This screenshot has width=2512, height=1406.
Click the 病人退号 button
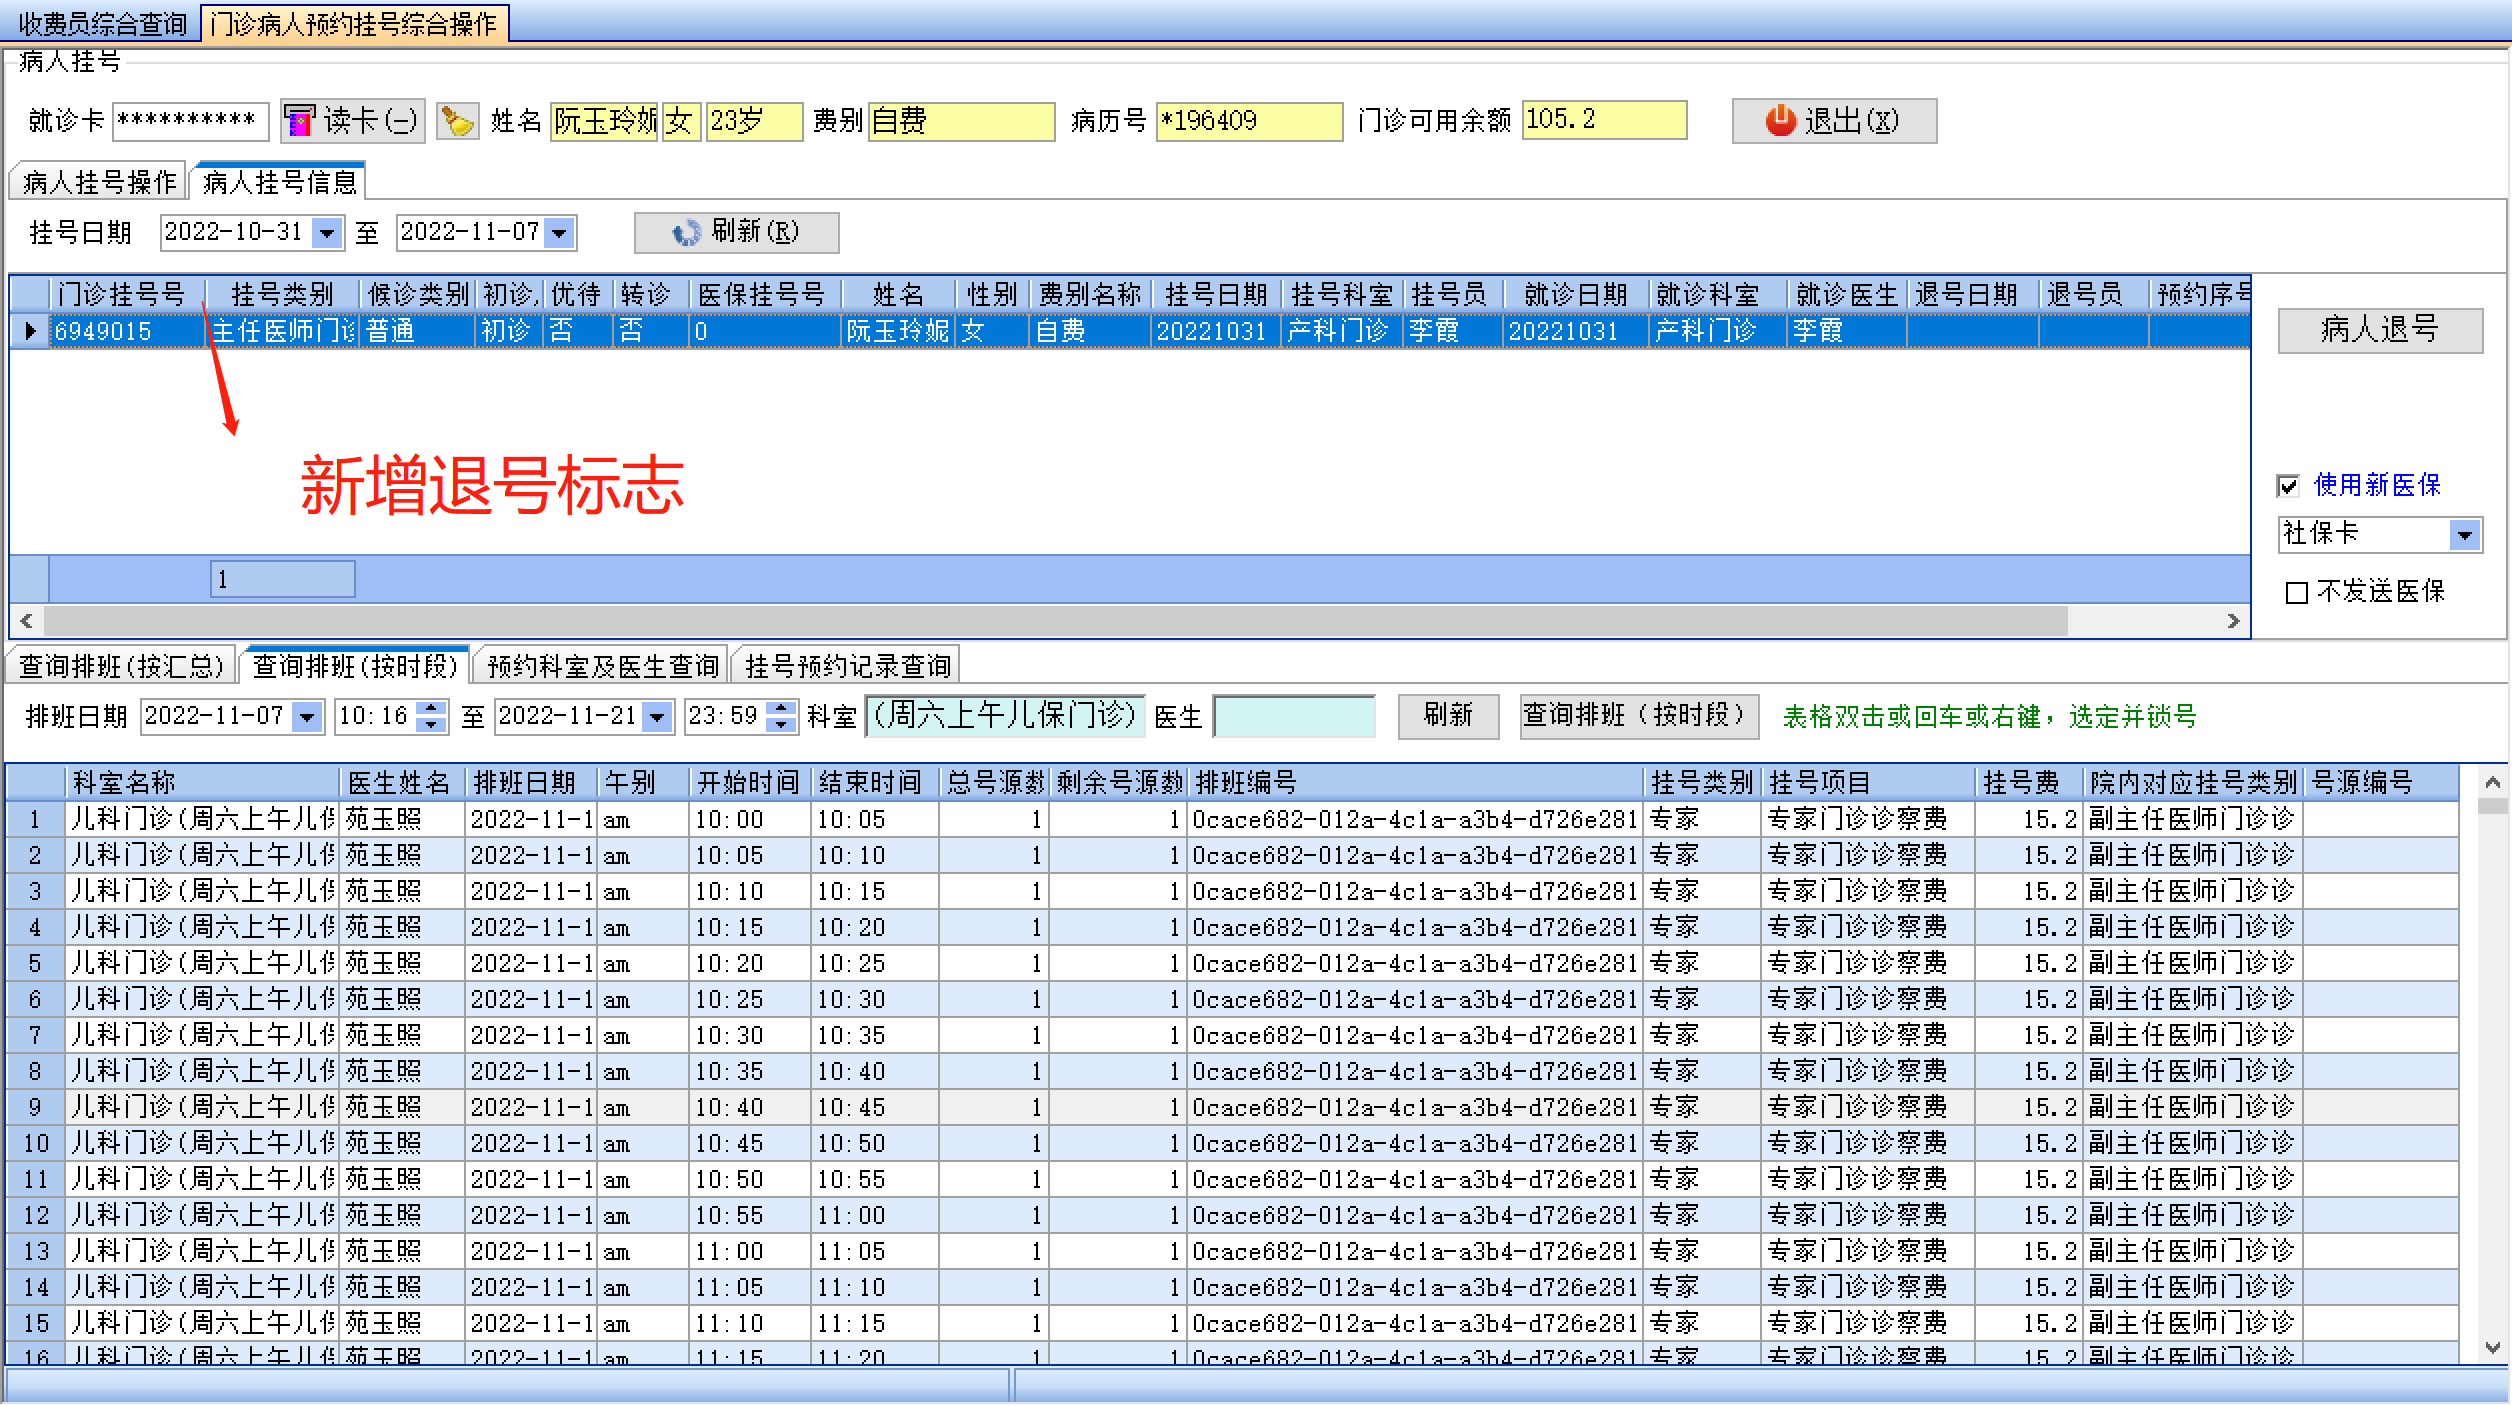(x=2379, y=329)
